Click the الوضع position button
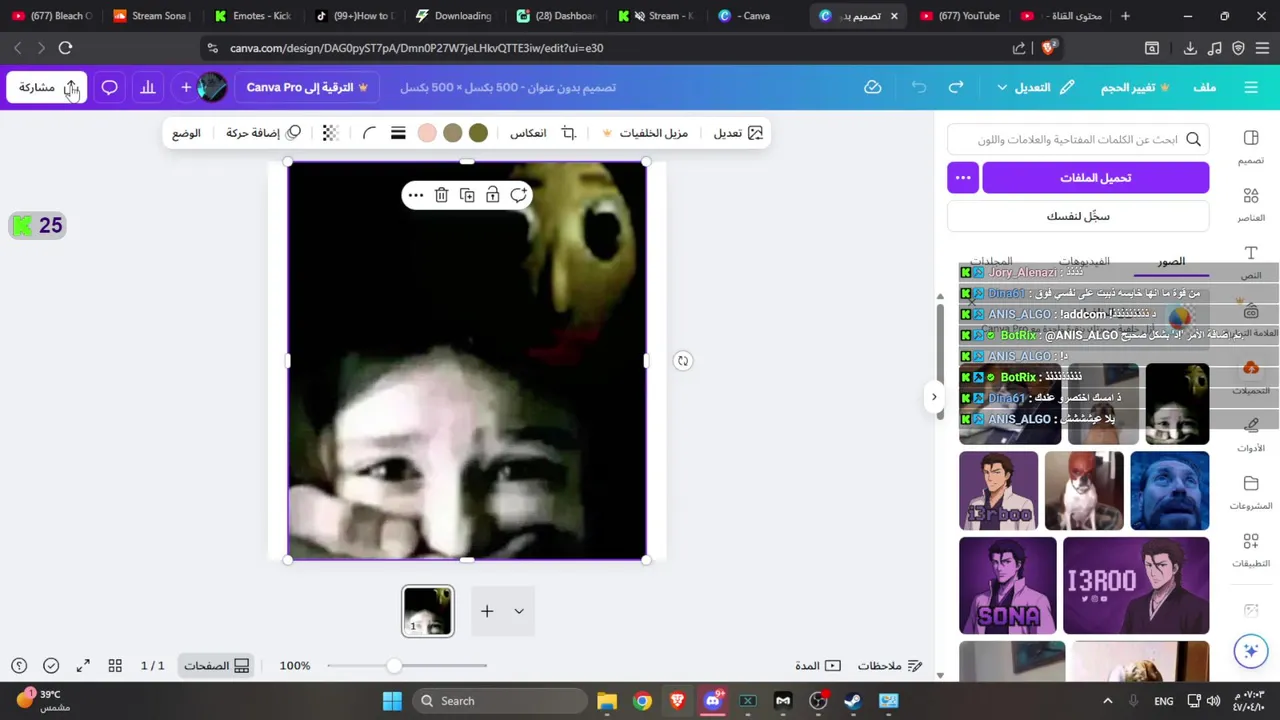Image resolution: width=1280 pixels, height=720 pixels. pos(186,133)
